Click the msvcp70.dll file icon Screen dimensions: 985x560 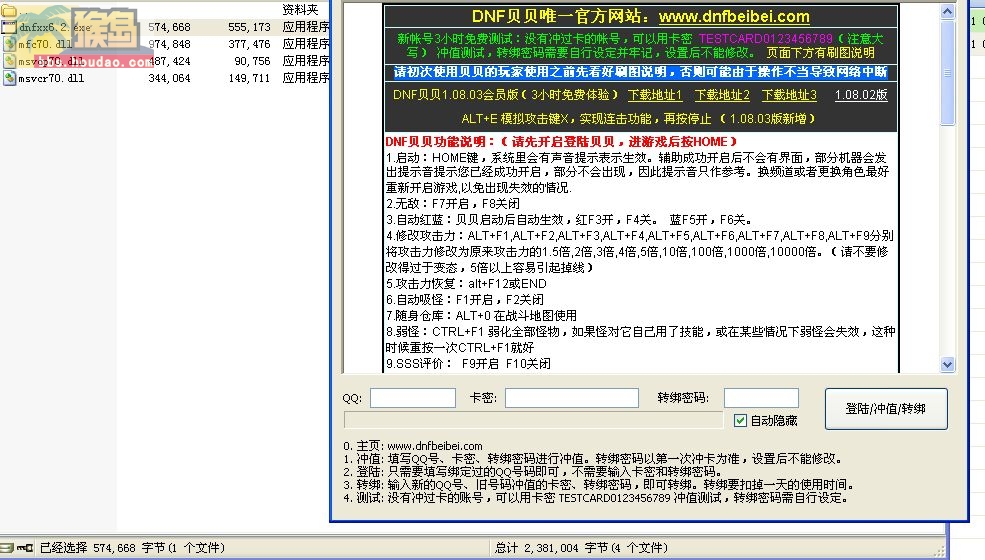9,61
